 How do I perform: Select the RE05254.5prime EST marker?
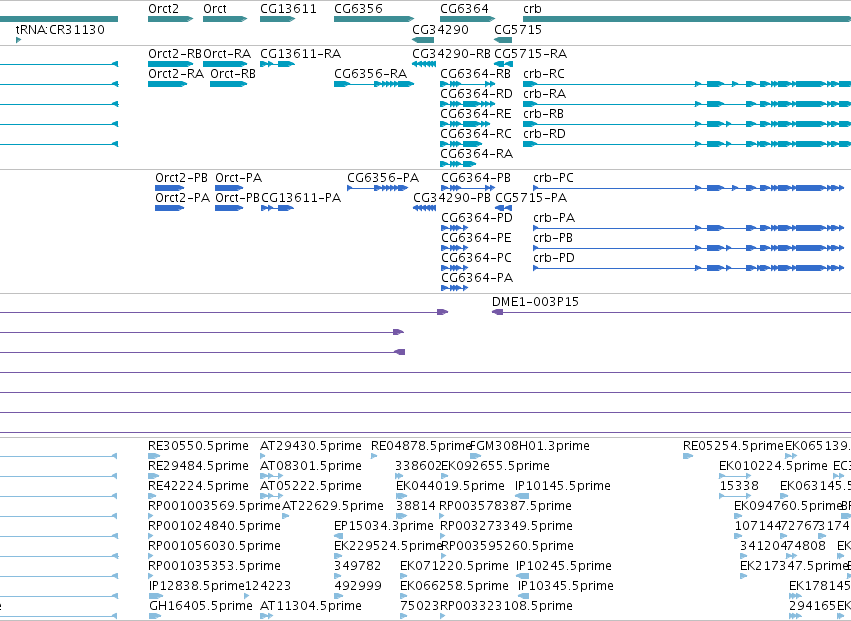tap(688, 456)
